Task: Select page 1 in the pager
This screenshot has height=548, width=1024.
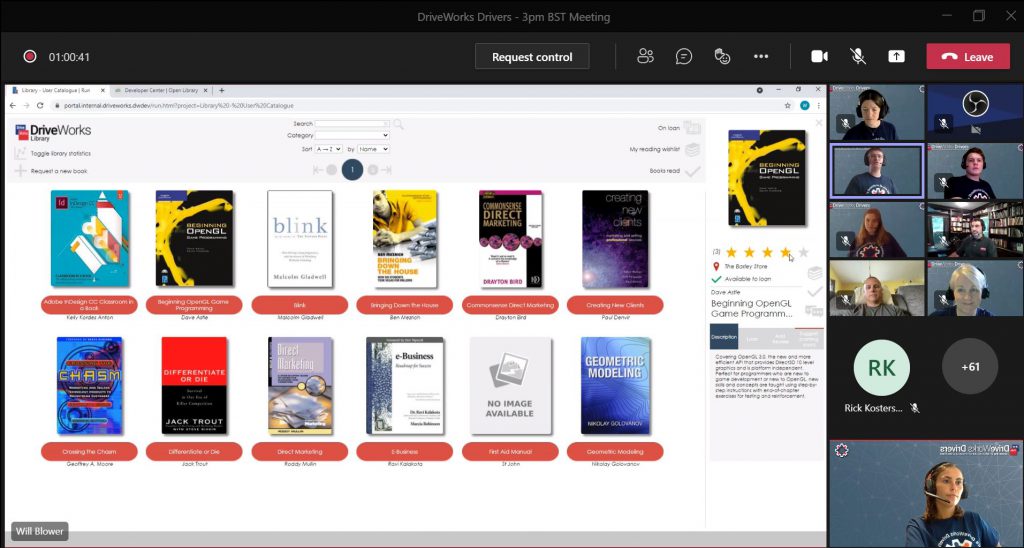Action: [x=352, y=170]
